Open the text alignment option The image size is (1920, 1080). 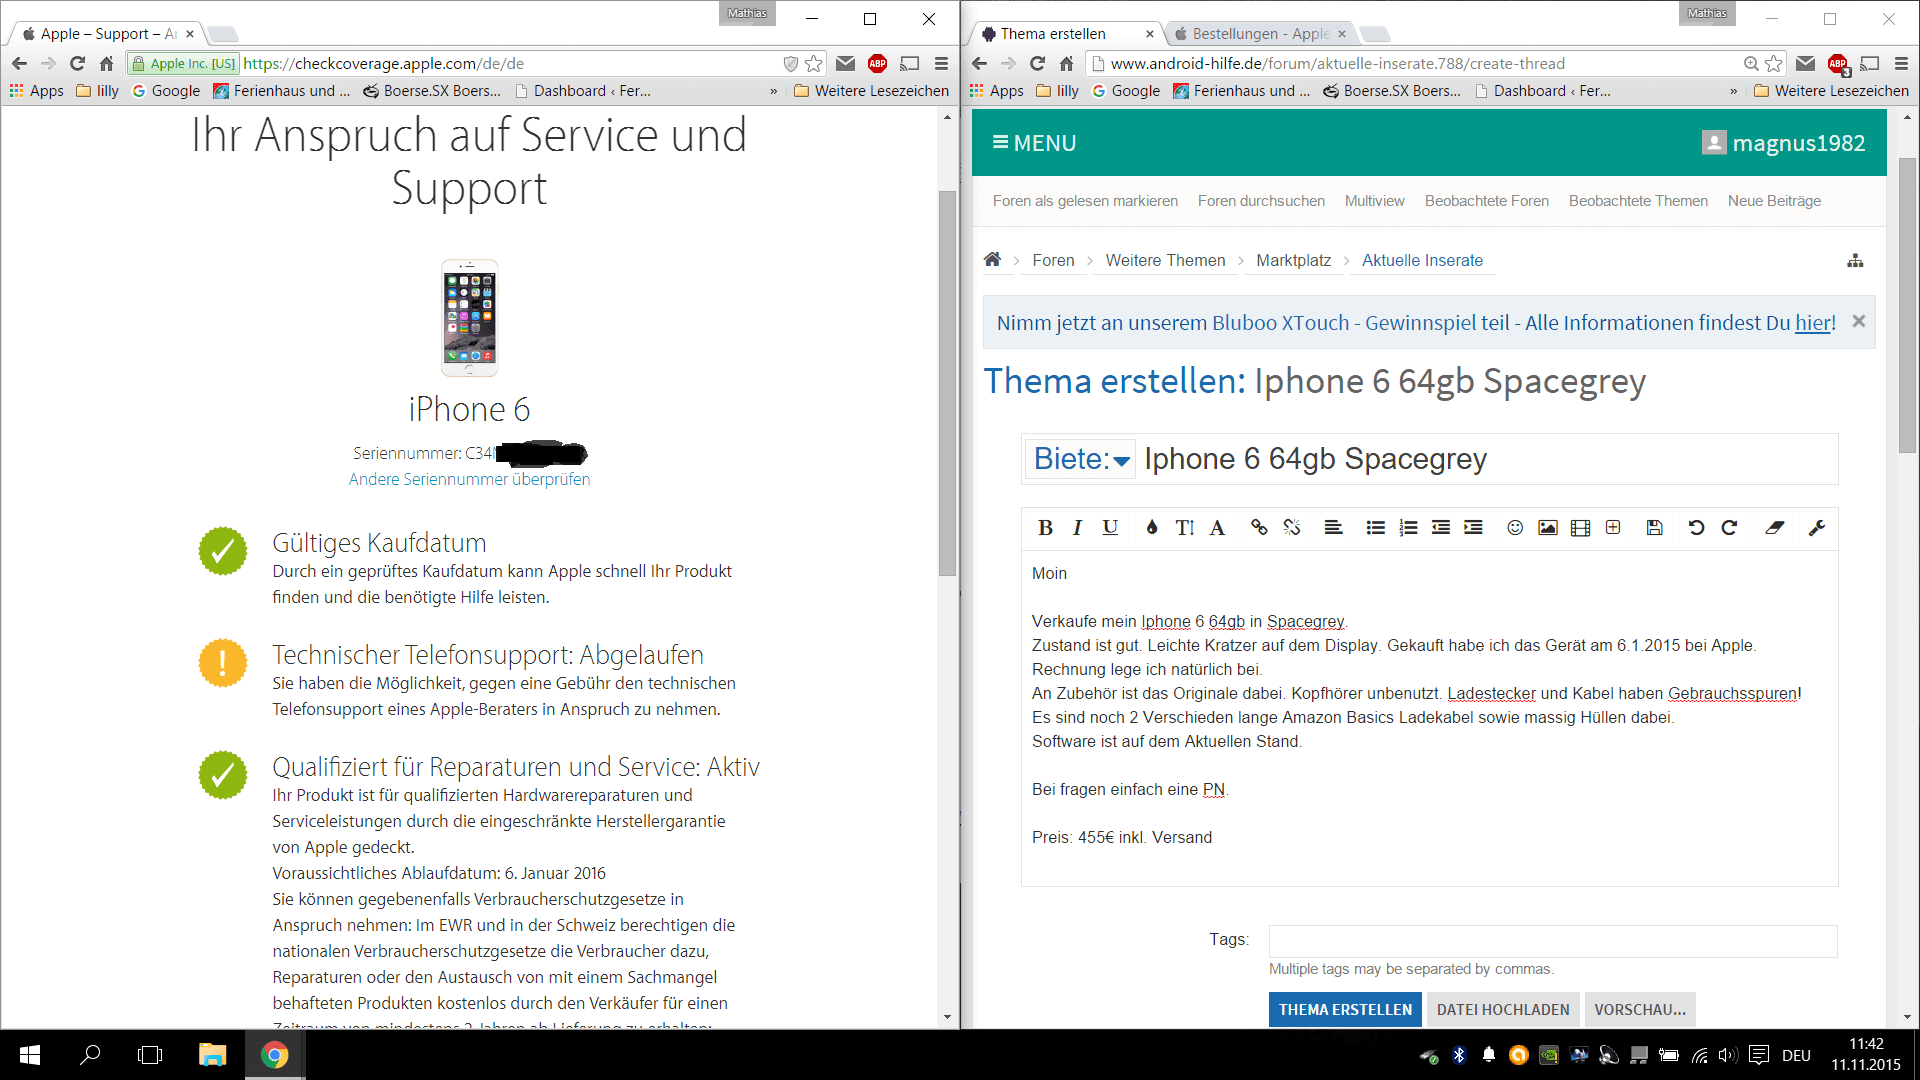coord(1333,528)
